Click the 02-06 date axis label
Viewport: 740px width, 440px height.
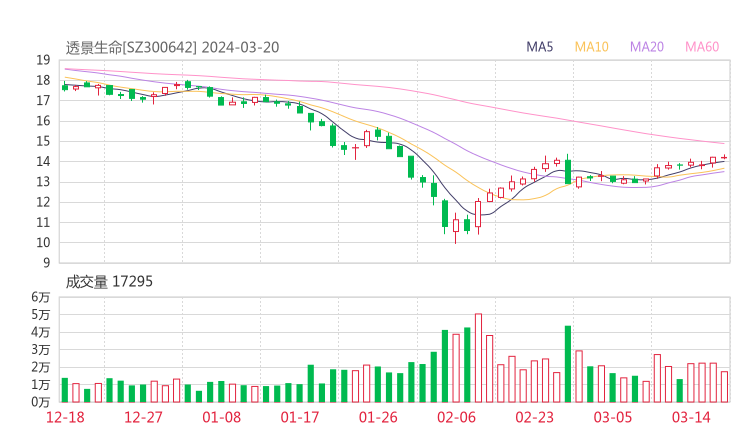coord(456,417)
